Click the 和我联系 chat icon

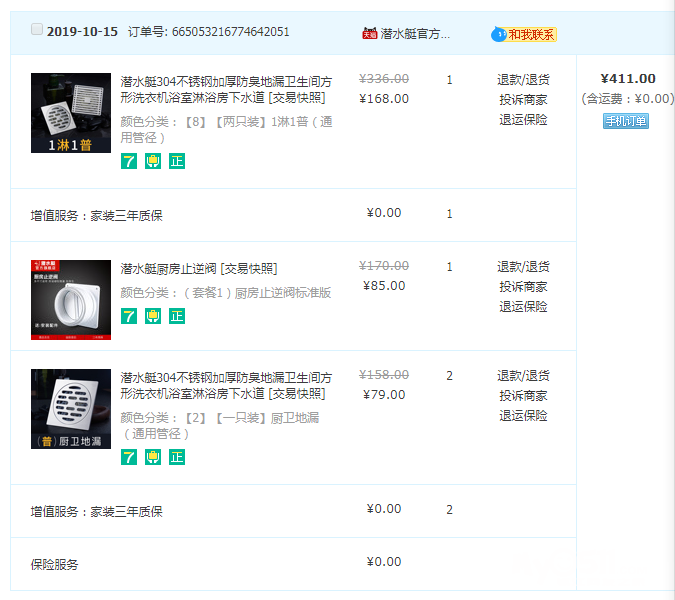click(524, 34)
